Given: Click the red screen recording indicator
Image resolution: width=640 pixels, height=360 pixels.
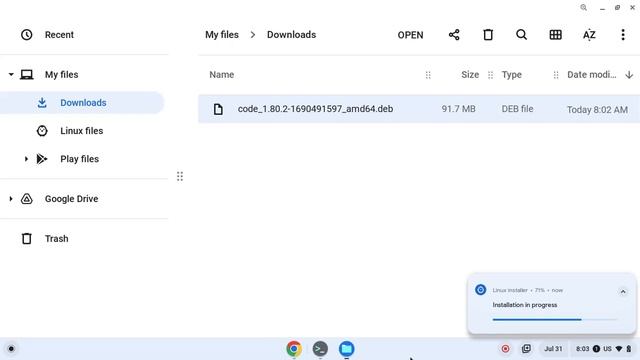Looking at the screenshot, I should click(505, 349).
